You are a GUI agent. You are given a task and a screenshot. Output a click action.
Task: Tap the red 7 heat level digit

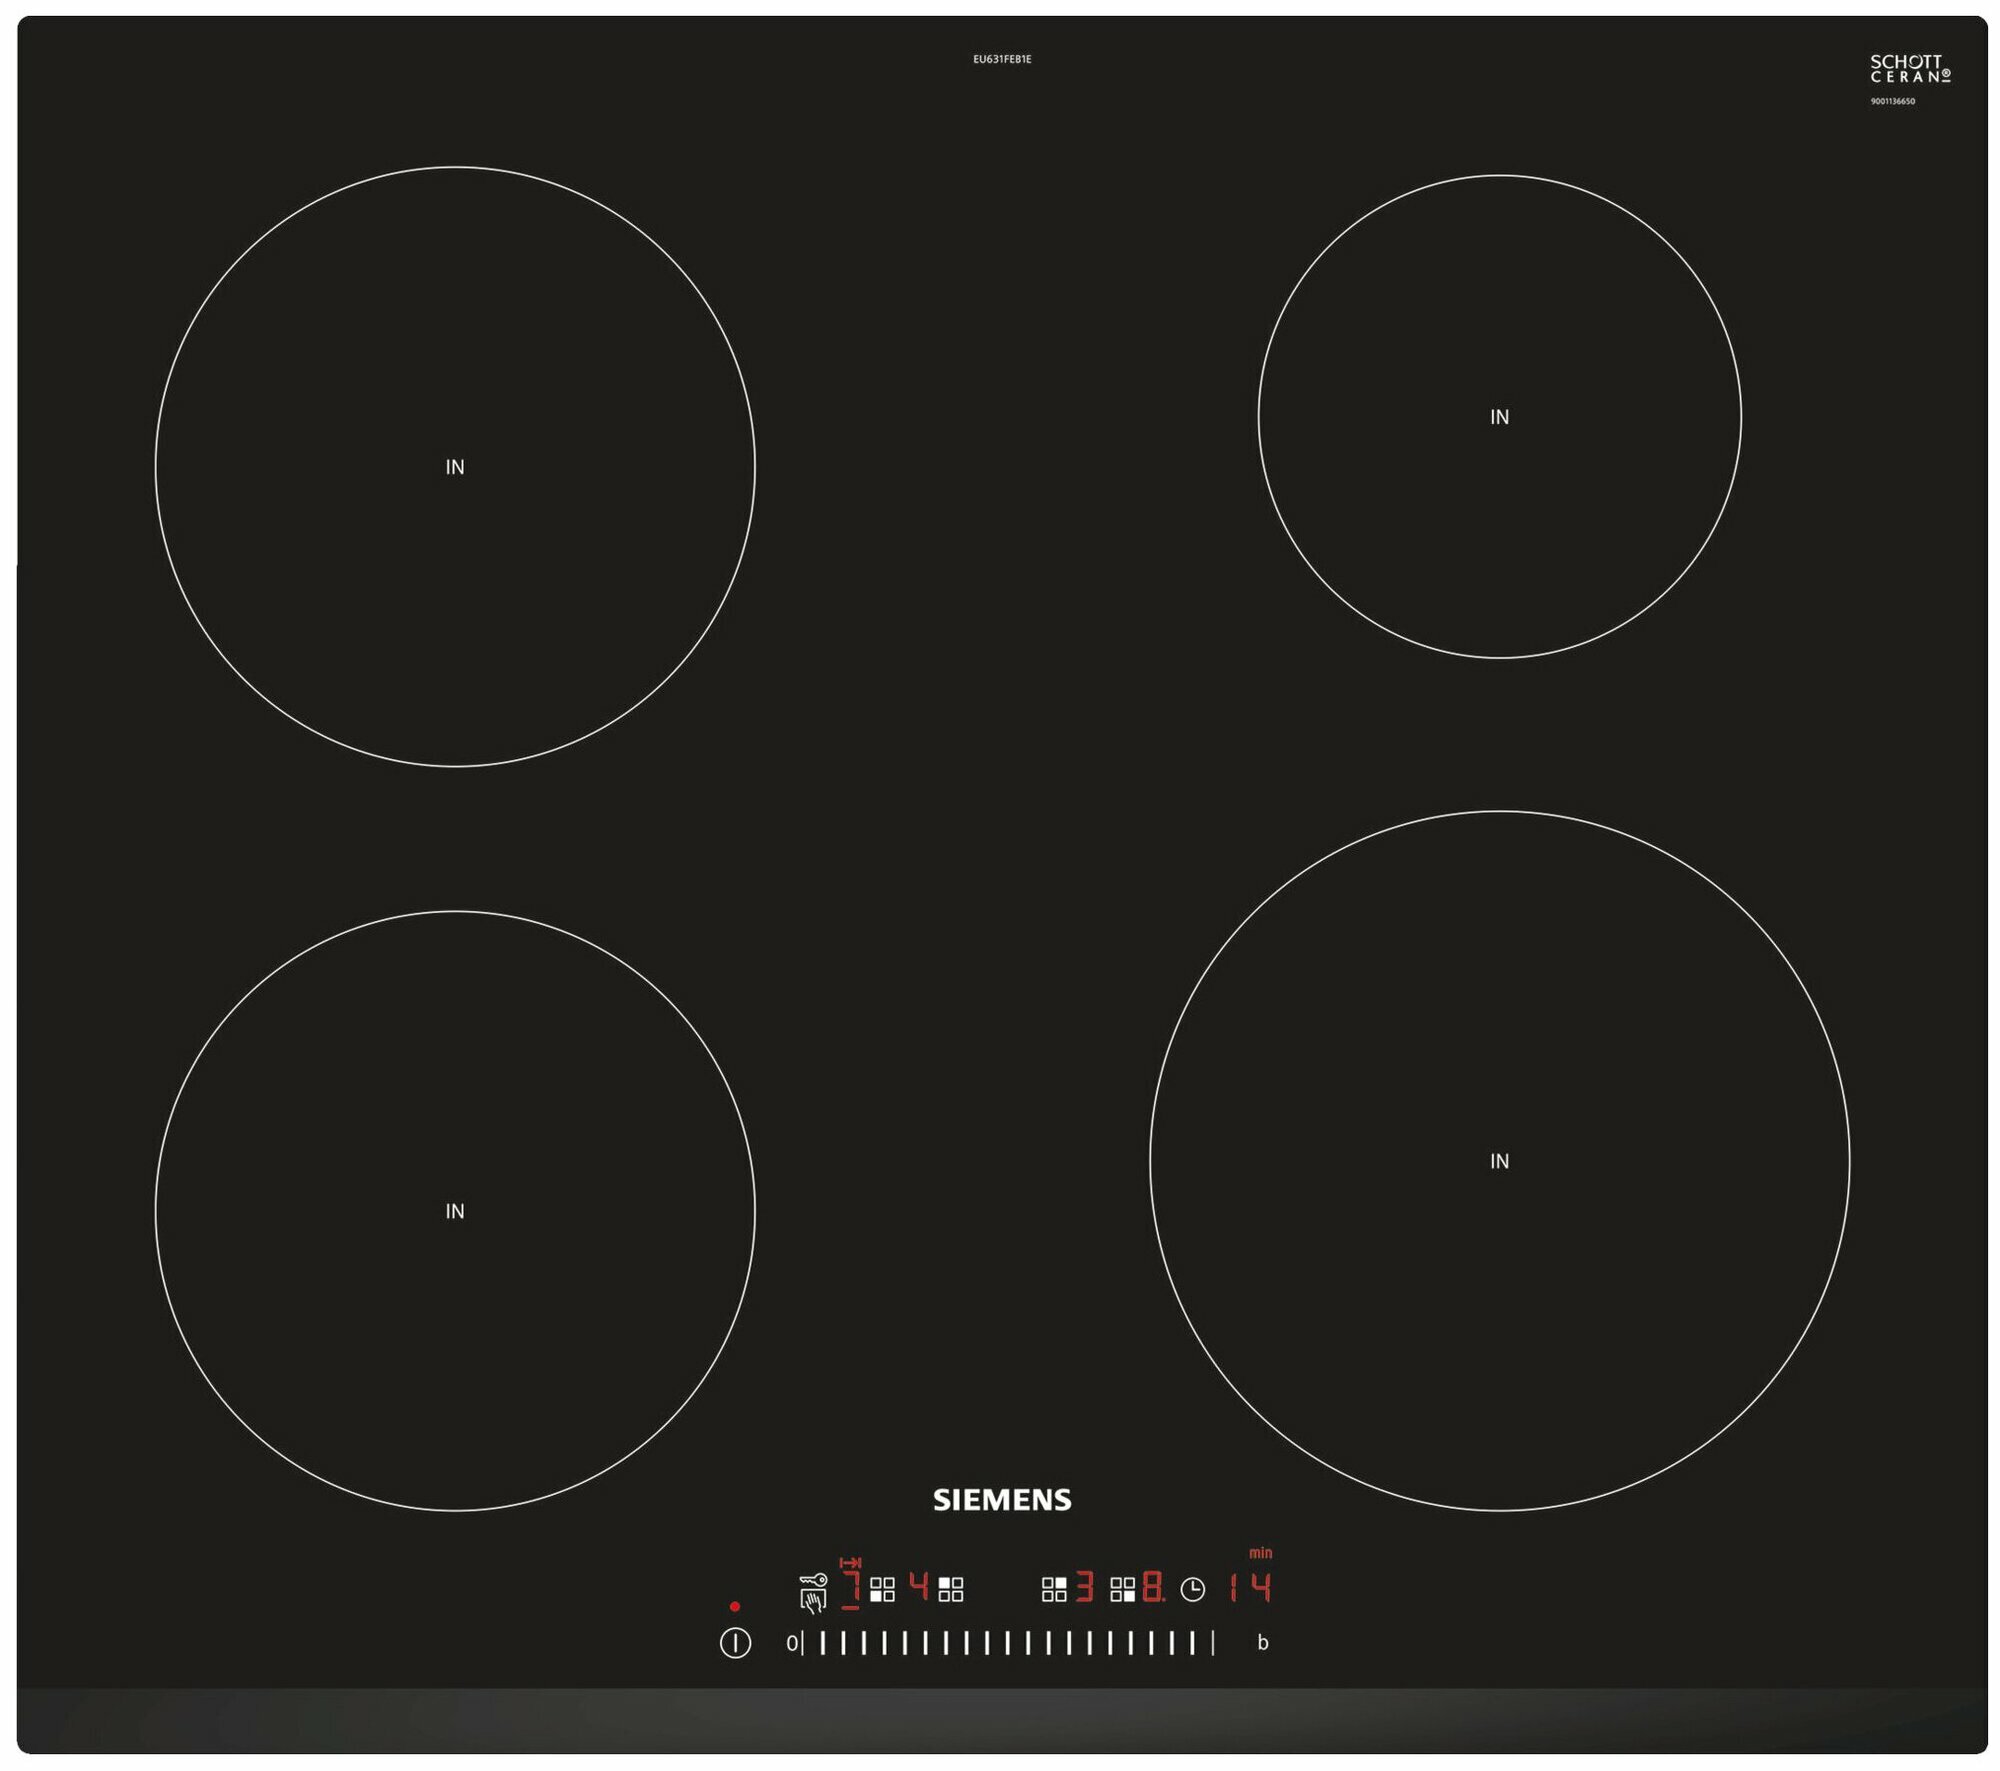tap(851, 1587)
